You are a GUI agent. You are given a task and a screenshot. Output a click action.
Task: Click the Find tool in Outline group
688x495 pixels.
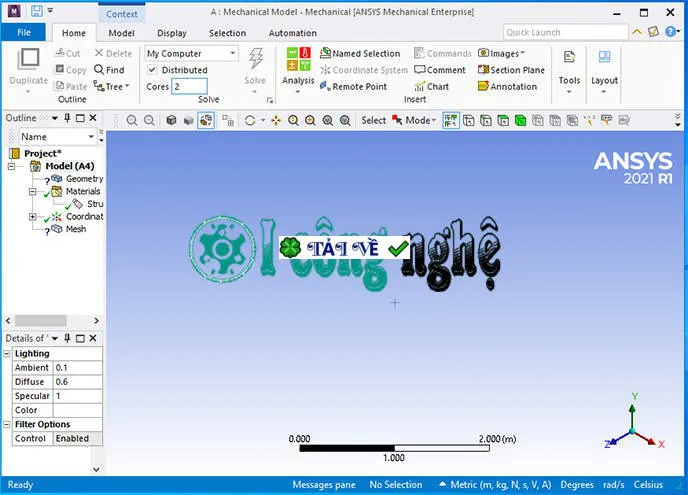pyautogui.click(x=109, y=70)
